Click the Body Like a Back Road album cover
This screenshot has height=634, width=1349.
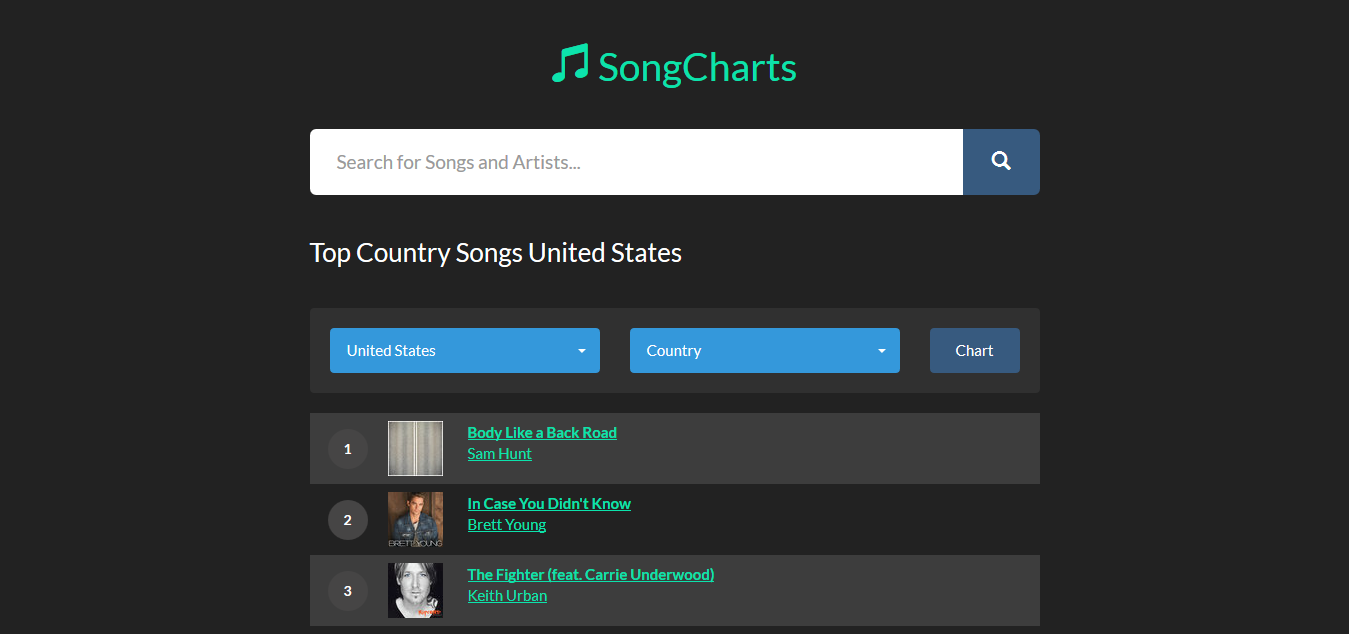(x=415, y=448)
